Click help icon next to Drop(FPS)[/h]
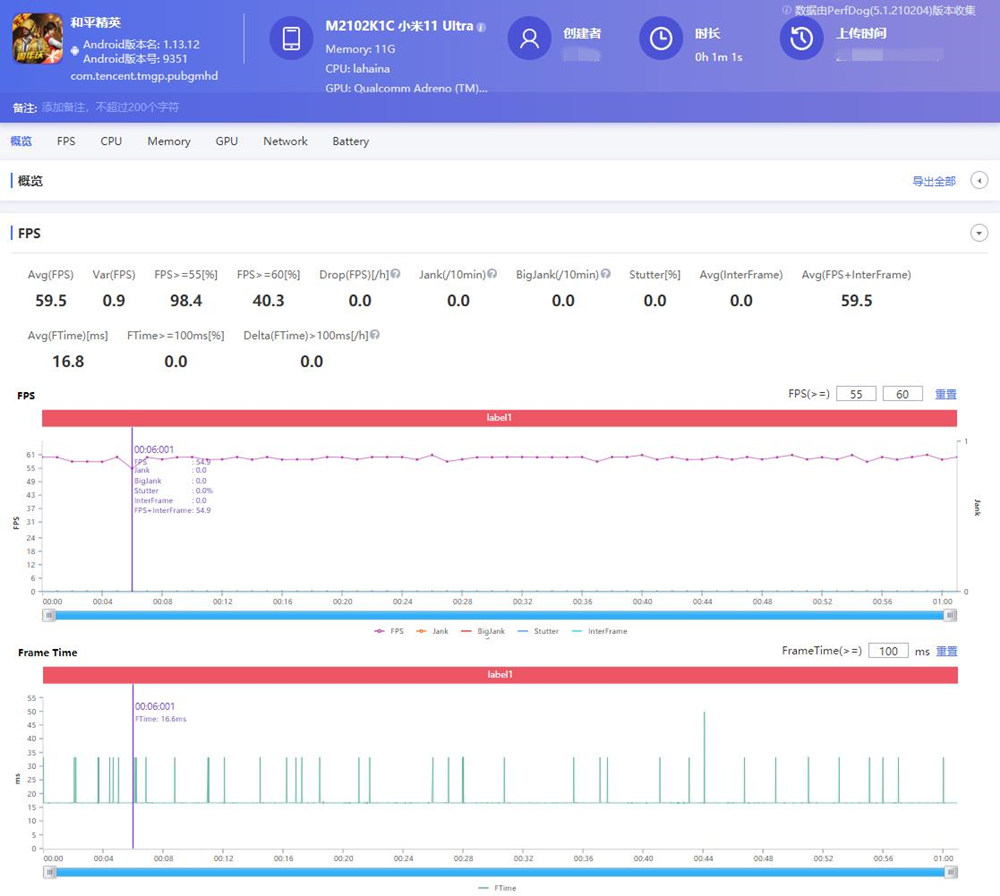Viewport: 1000px width, 896px height. (395, 274)
